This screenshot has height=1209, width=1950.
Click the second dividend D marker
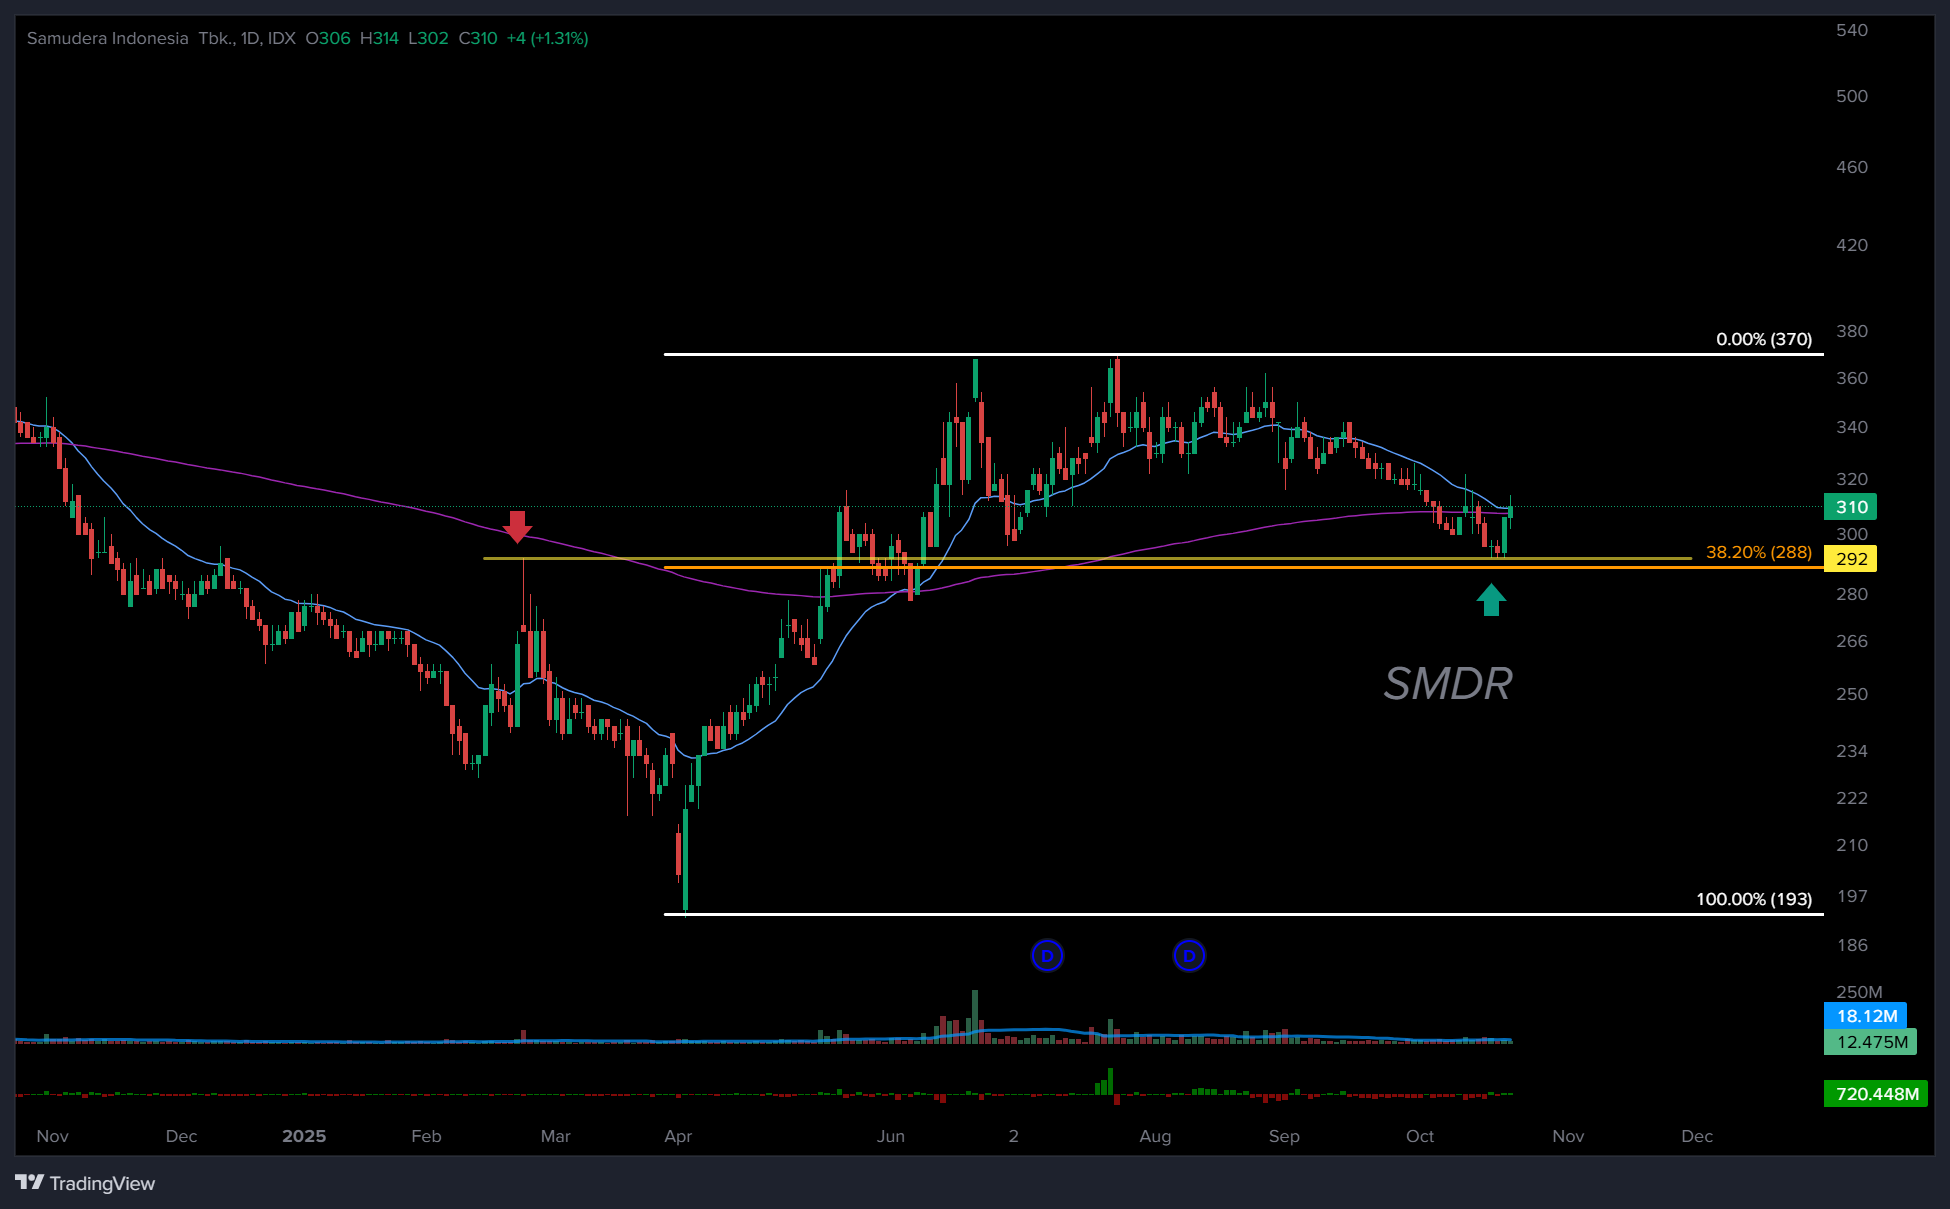click(x=1189, y=956)
